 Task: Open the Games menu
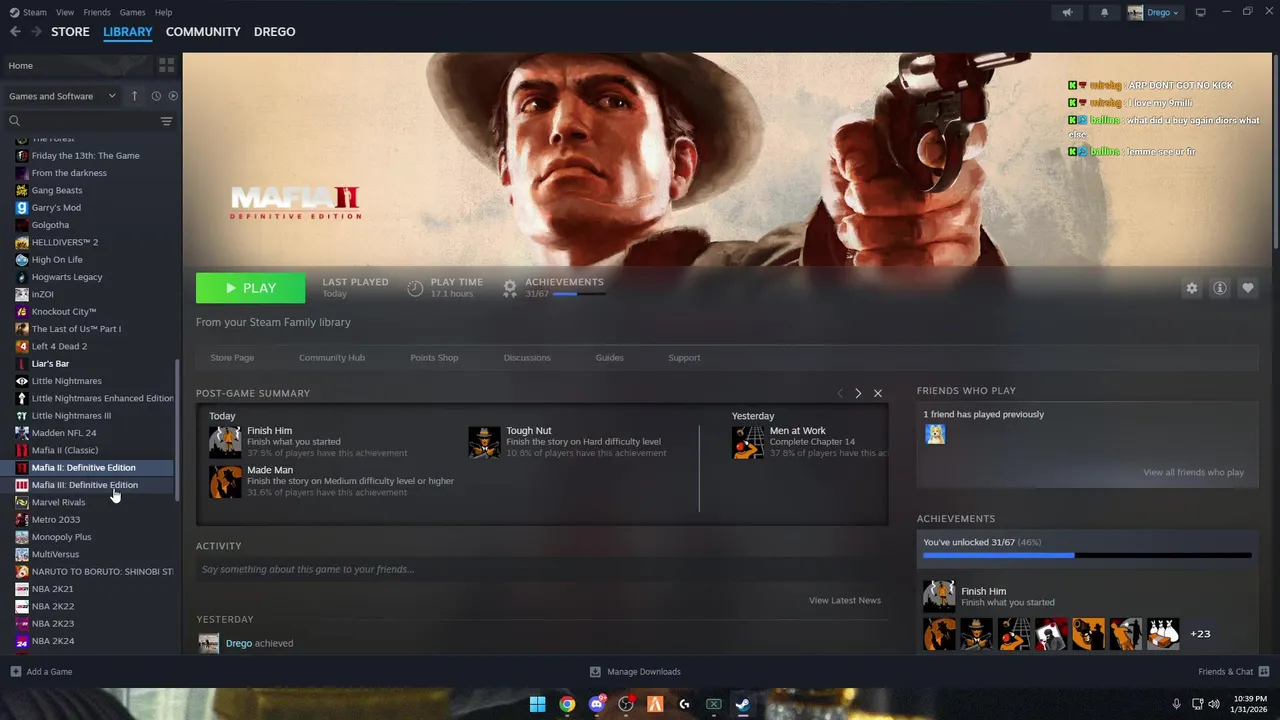tap(132, 12)
